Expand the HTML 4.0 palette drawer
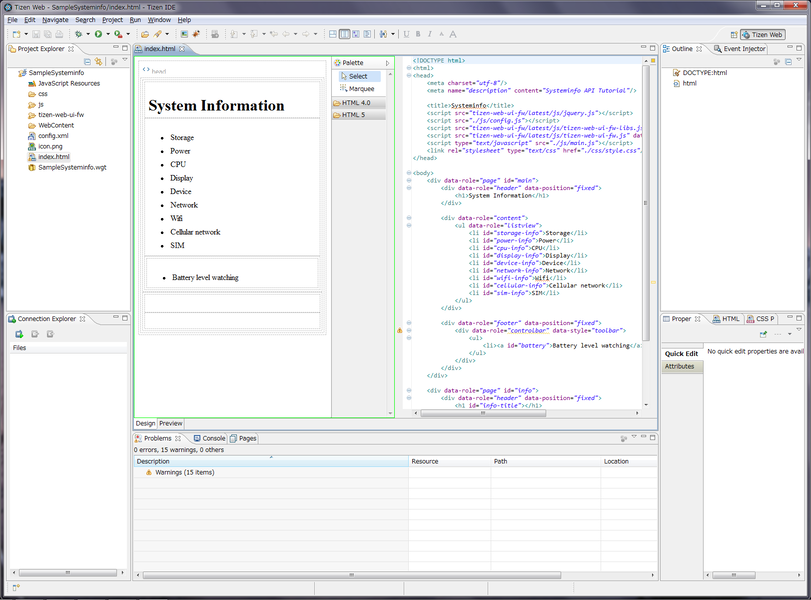Viewport: 811px width, 600px height. click(359, 103)
